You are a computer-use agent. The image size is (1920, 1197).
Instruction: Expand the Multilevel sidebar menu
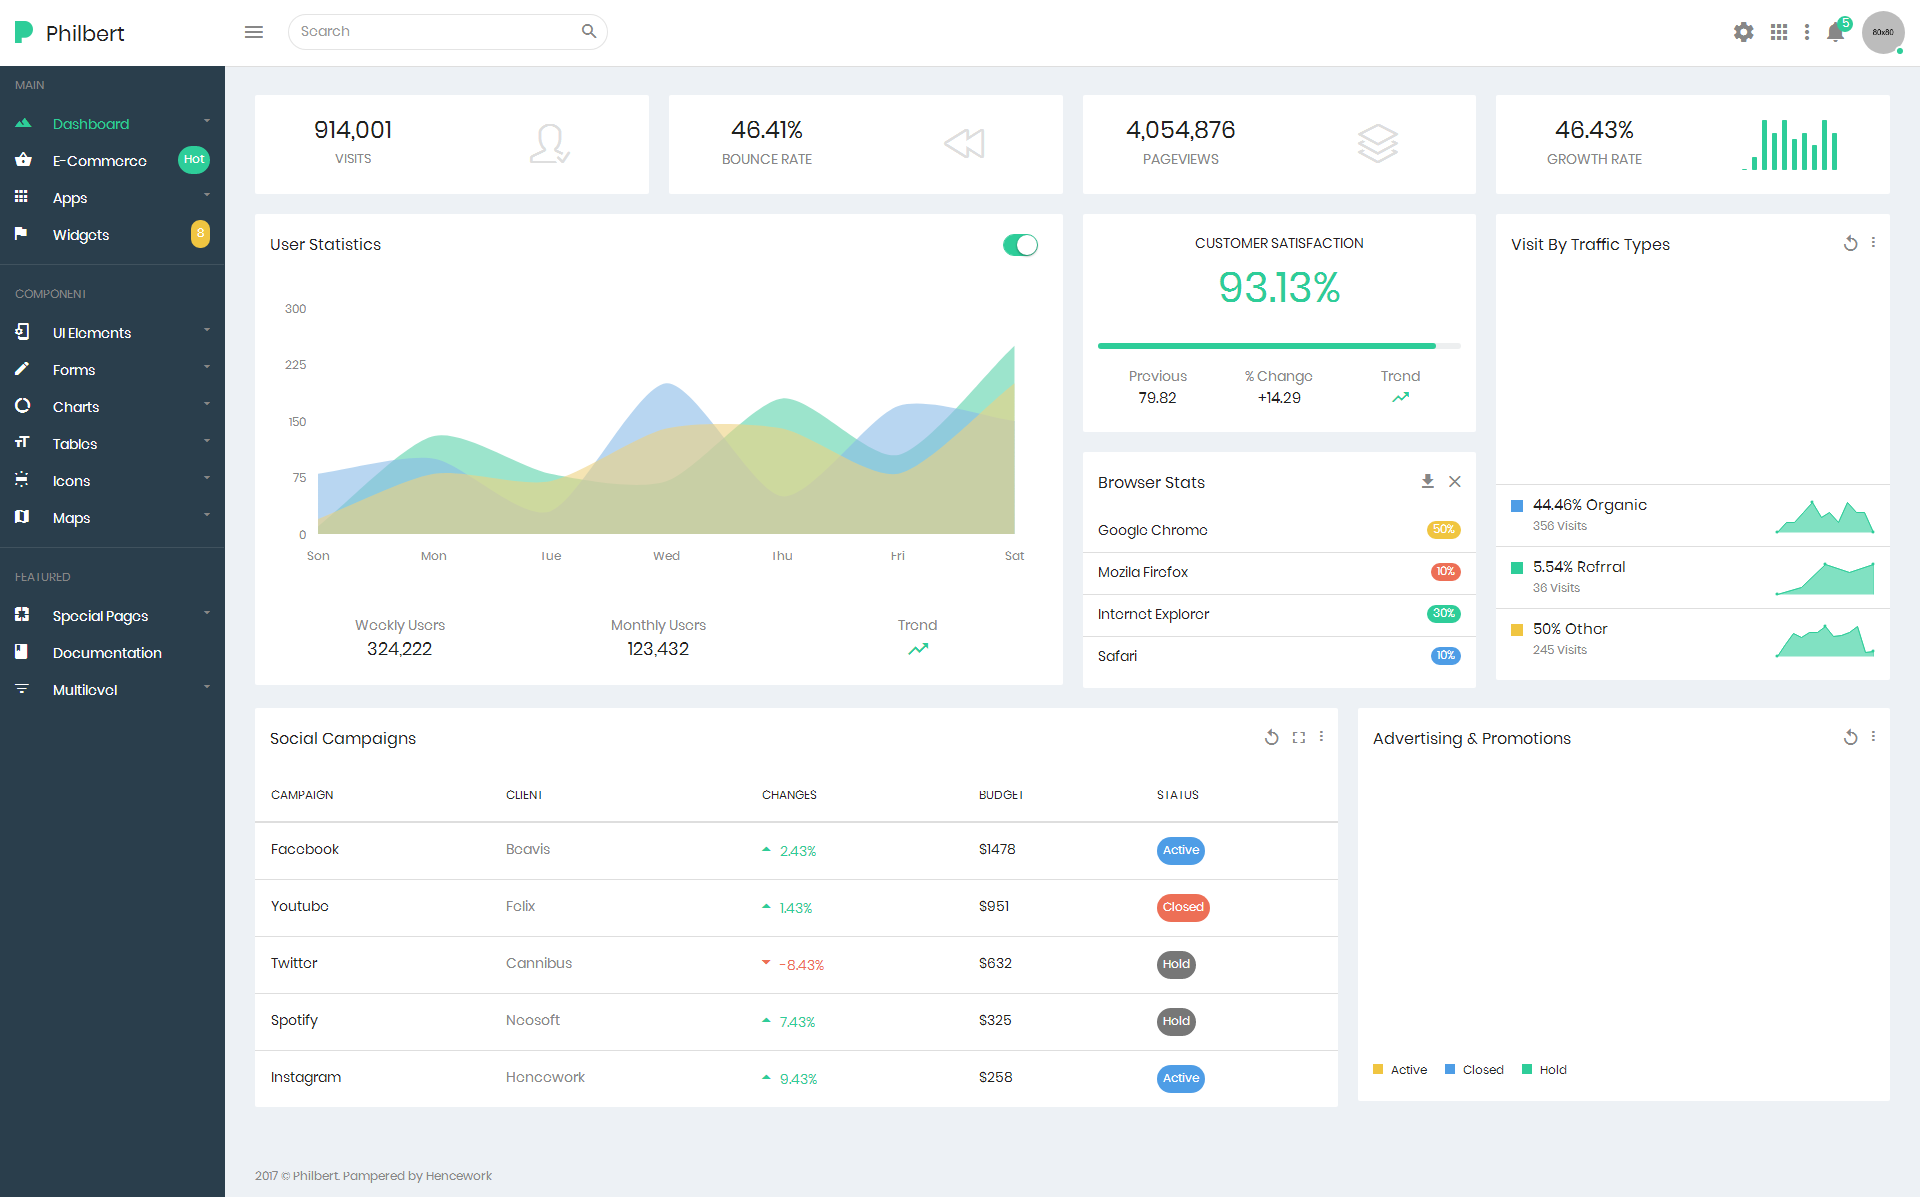[112, 689]
